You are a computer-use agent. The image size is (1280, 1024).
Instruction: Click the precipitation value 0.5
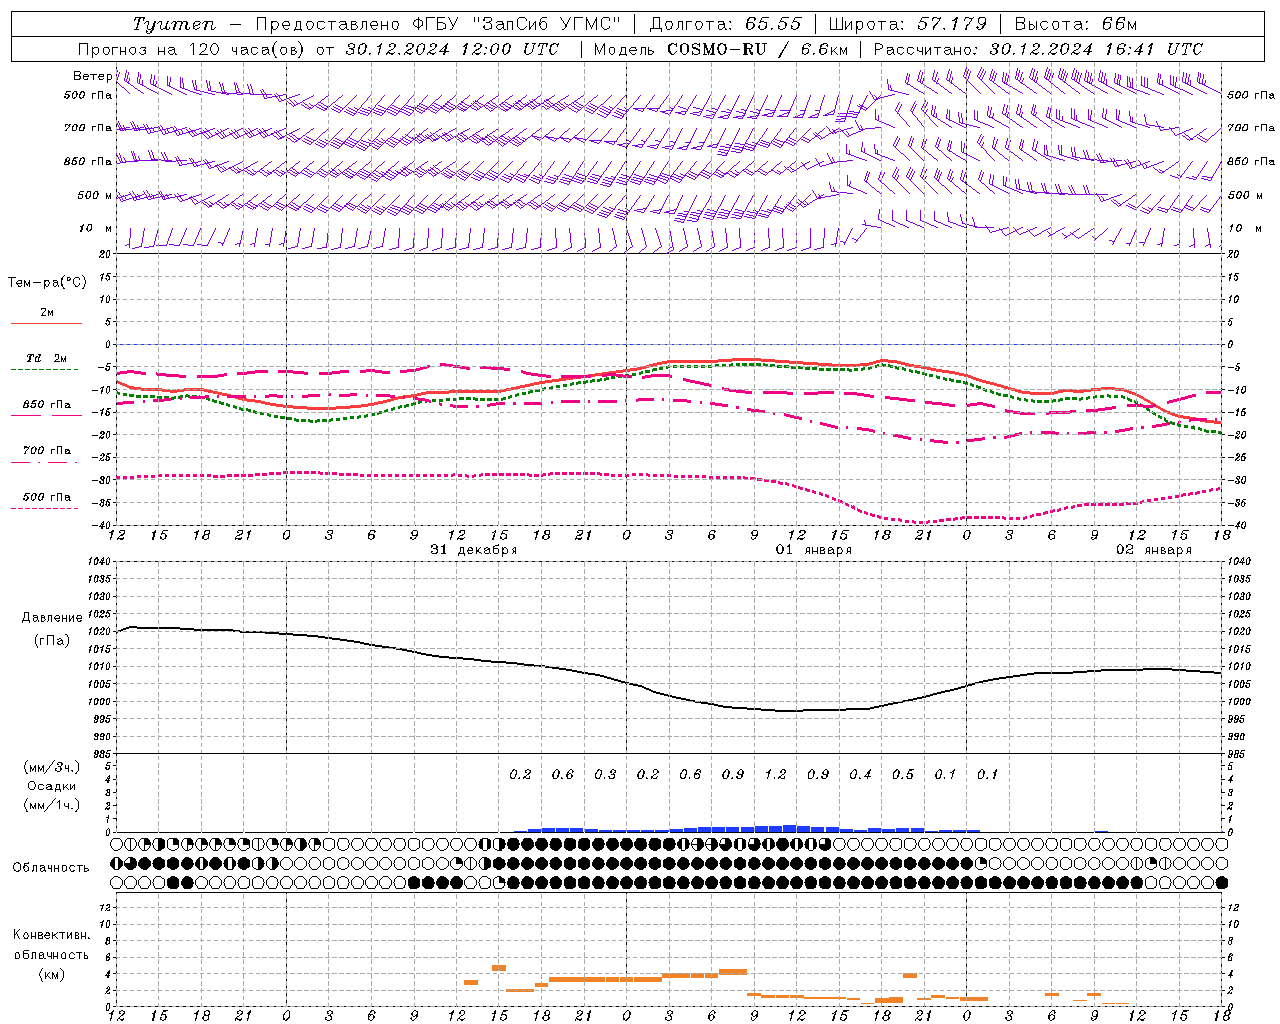pos(903,774)
